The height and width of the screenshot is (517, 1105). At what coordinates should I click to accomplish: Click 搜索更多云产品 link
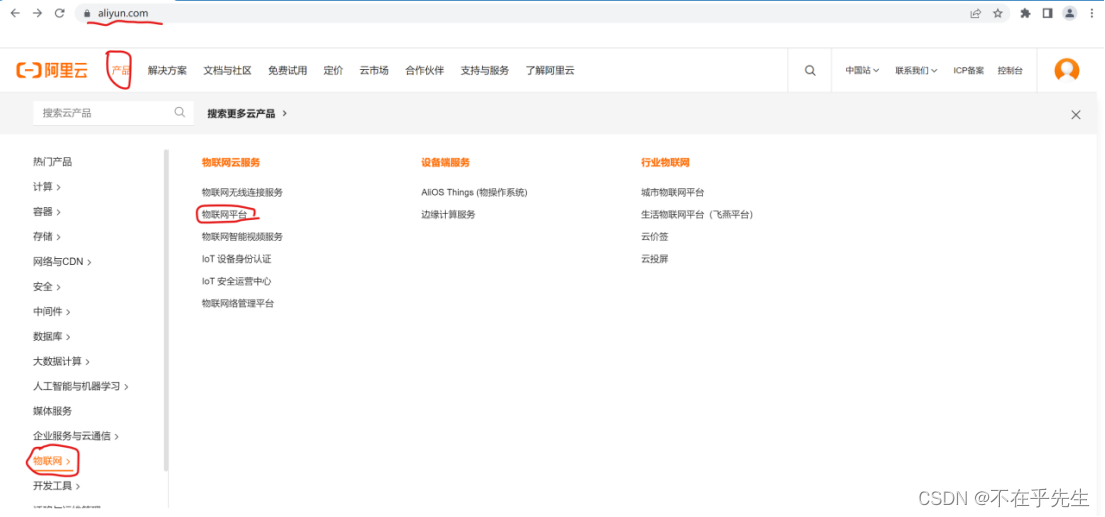pyautogui.click(x=247, y=113)
